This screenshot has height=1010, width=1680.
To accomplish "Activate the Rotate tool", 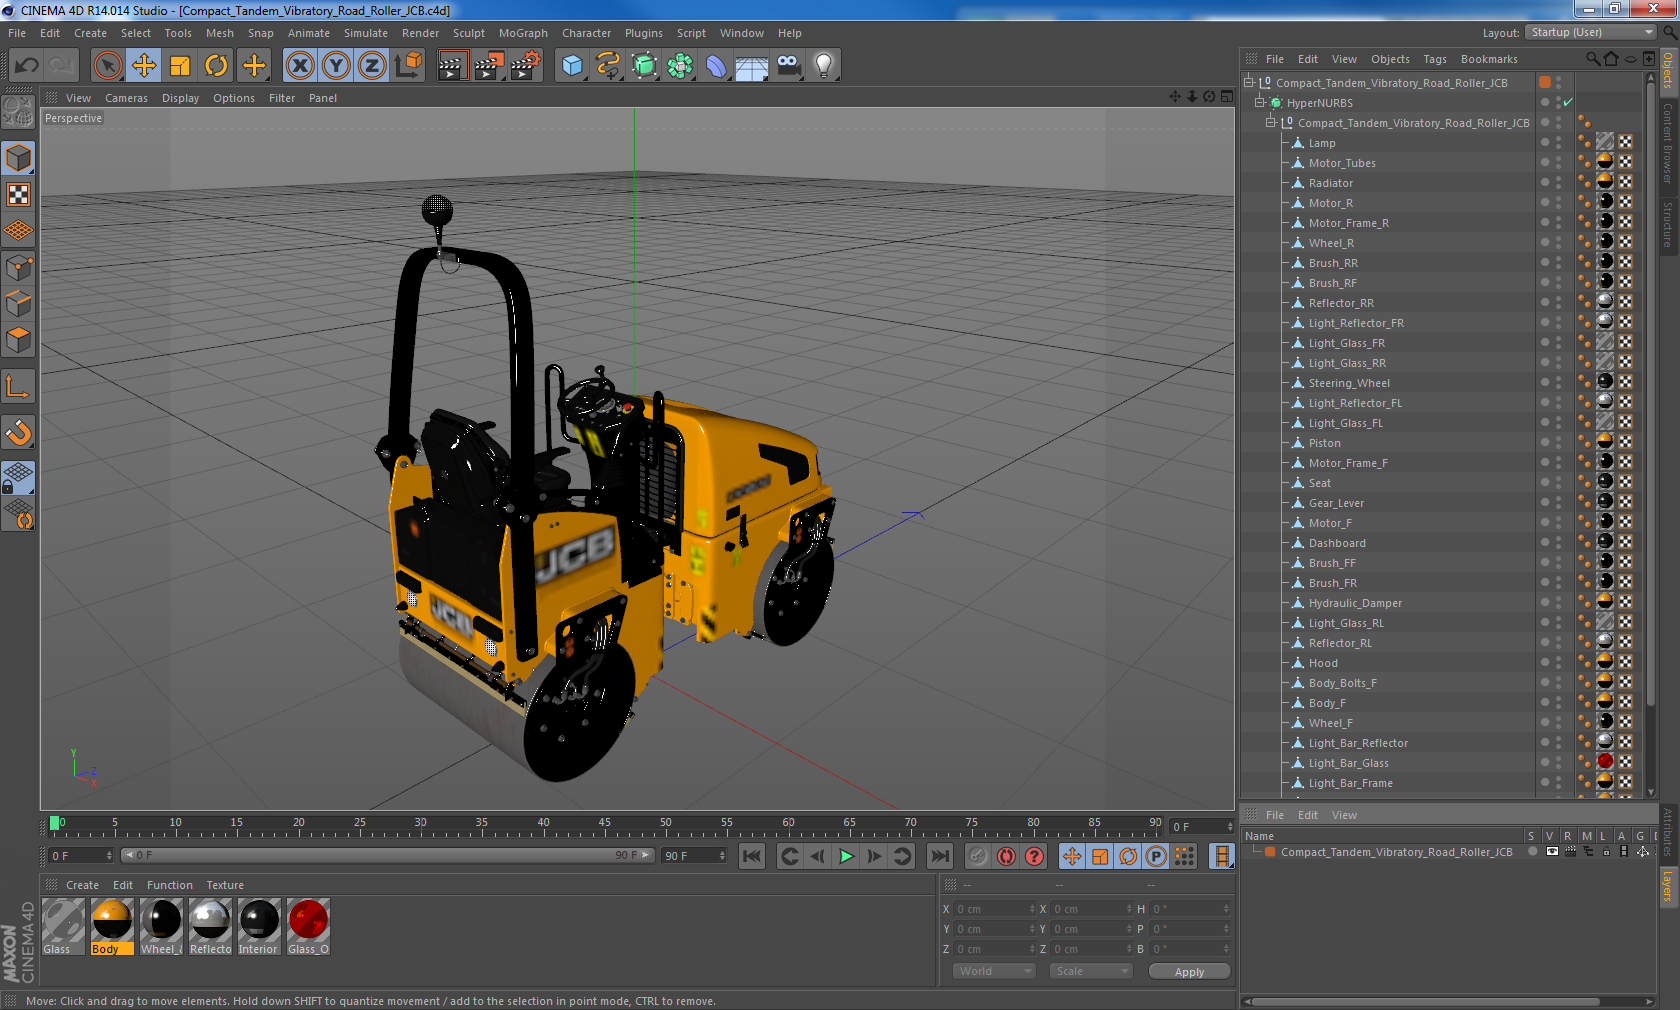I will [216, 66].
